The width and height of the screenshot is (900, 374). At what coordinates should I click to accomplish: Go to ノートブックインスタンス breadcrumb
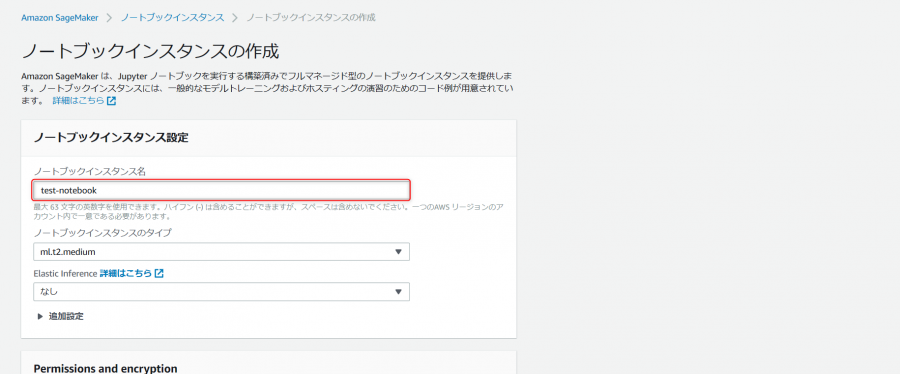172,18
